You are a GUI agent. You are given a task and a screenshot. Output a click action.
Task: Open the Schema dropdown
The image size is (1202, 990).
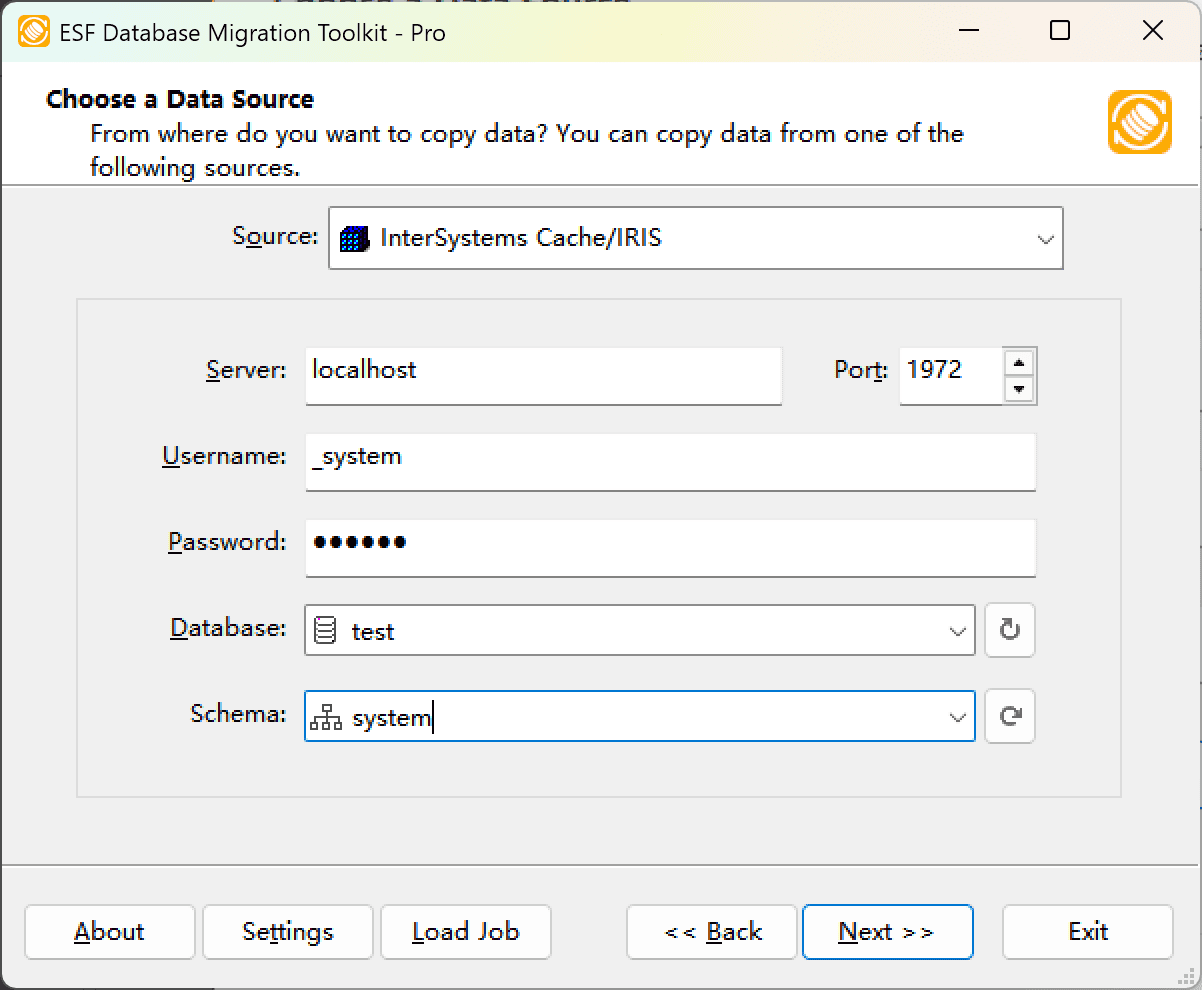pos(956,716)
